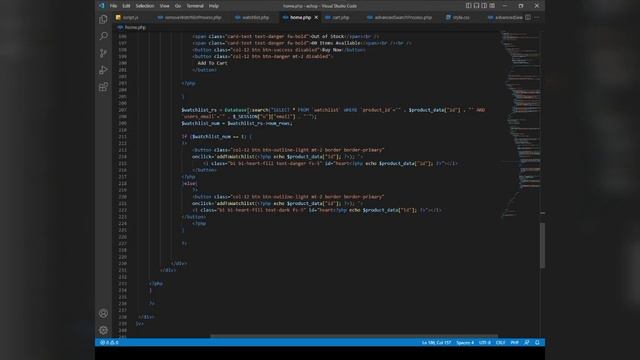Open editor More Actions ellipsis

coord(537,17)
